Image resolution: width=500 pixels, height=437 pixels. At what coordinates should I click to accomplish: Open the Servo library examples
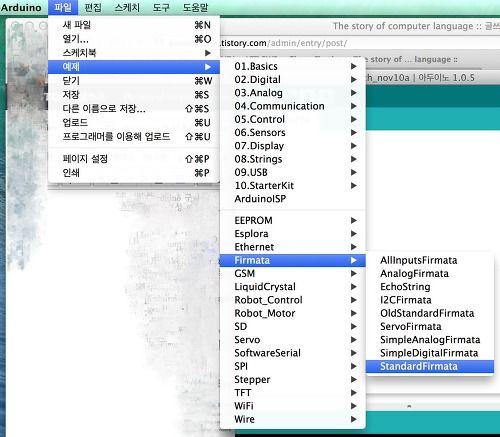(x=293, y=340)
